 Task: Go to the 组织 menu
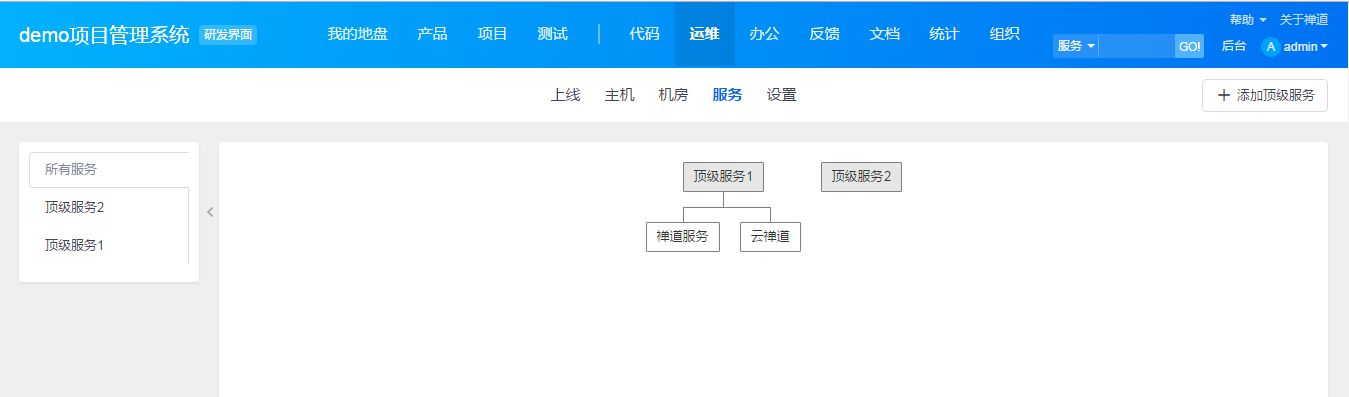tap(1004, 33)
